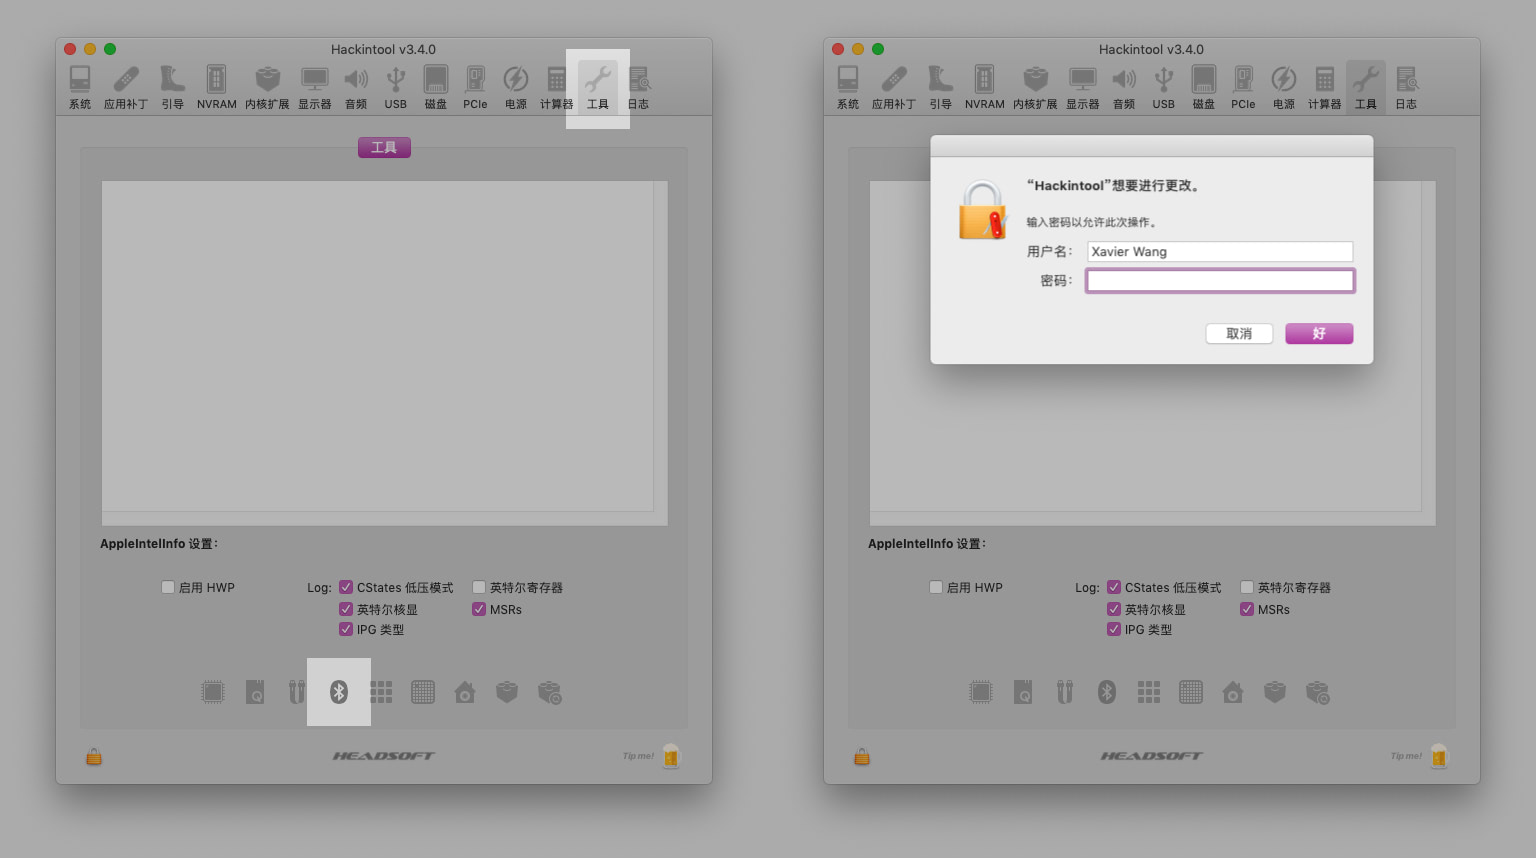Image resolution: width=1536 pixels, height=858 pixels.
Task: Open 应用补丁 patch icon in left window
Action: tap(126, 87)
